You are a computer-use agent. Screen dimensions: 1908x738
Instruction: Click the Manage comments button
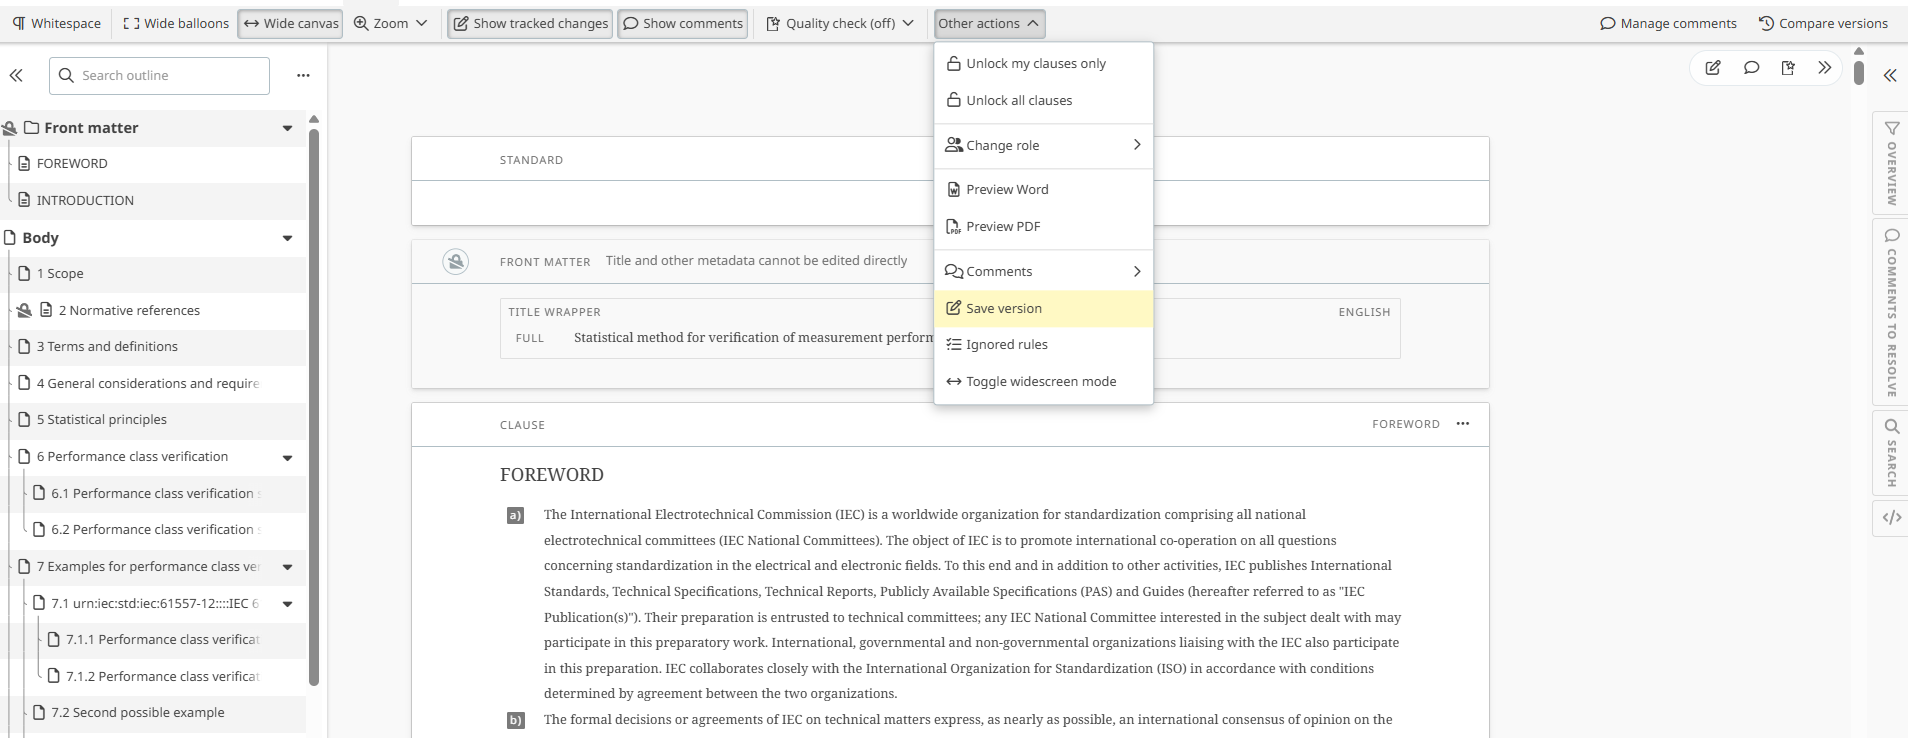tap(1668, 24)
